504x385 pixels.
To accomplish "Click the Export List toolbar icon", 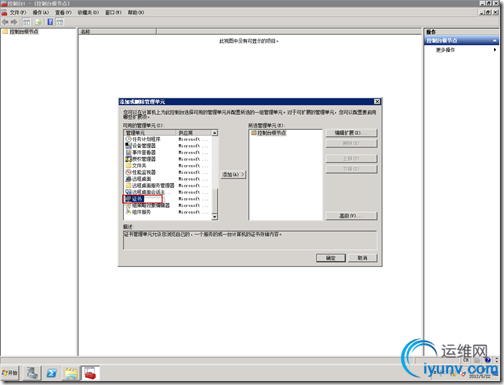I will [38, 22].
